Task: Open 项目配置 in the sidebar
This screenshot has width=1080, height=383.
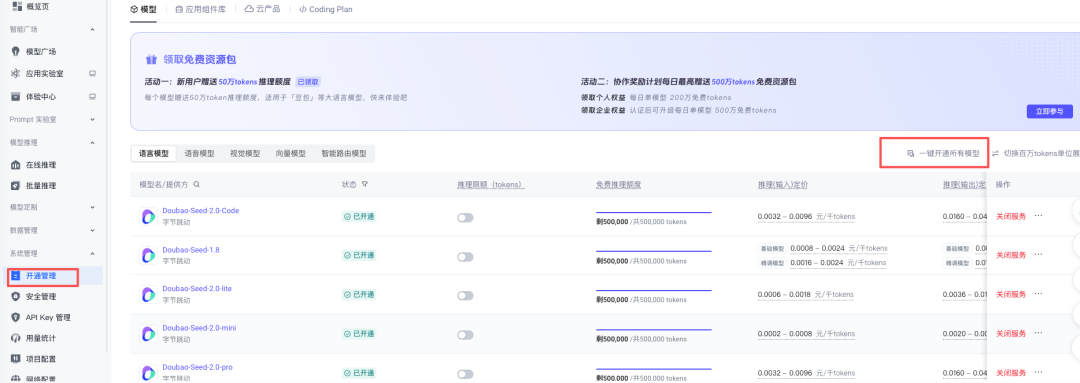Action: click(41, 359)
